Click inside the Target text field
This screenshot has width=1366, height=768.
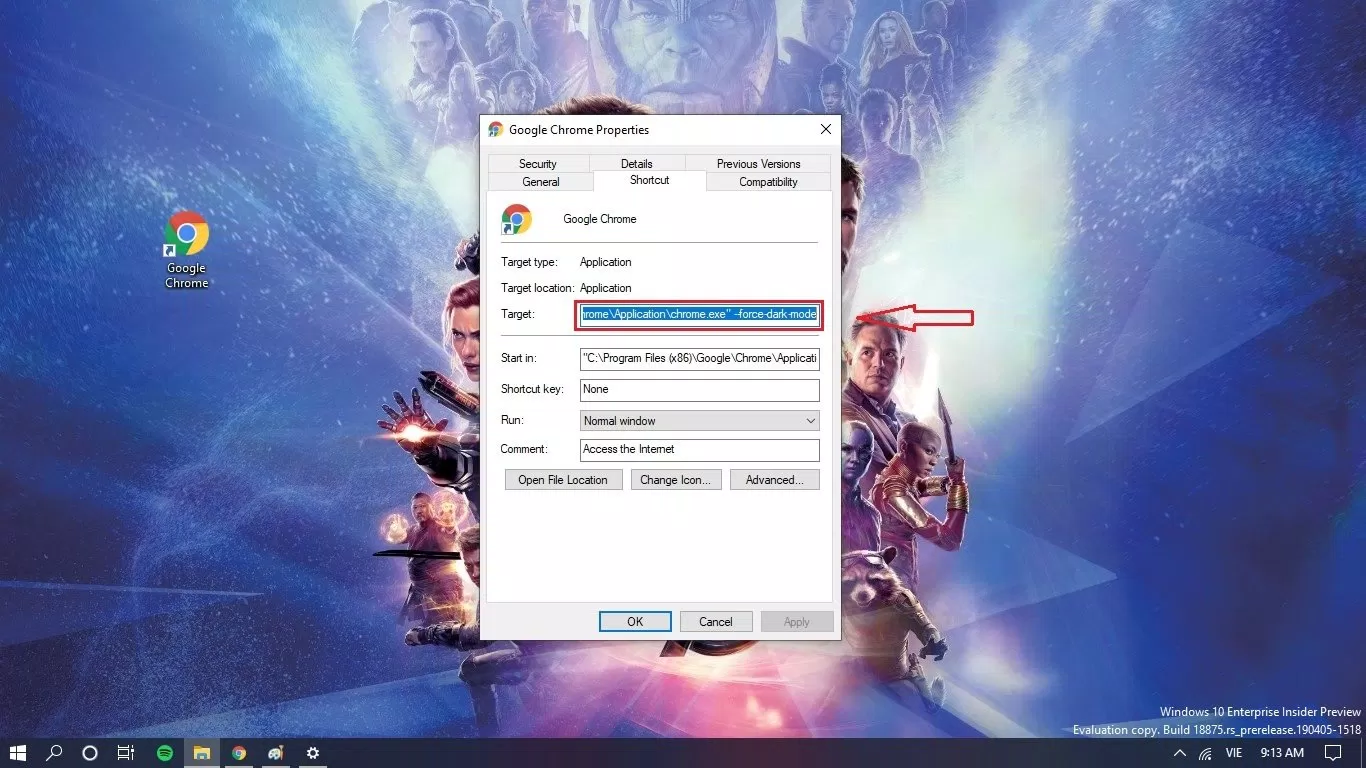click(700, 315)
